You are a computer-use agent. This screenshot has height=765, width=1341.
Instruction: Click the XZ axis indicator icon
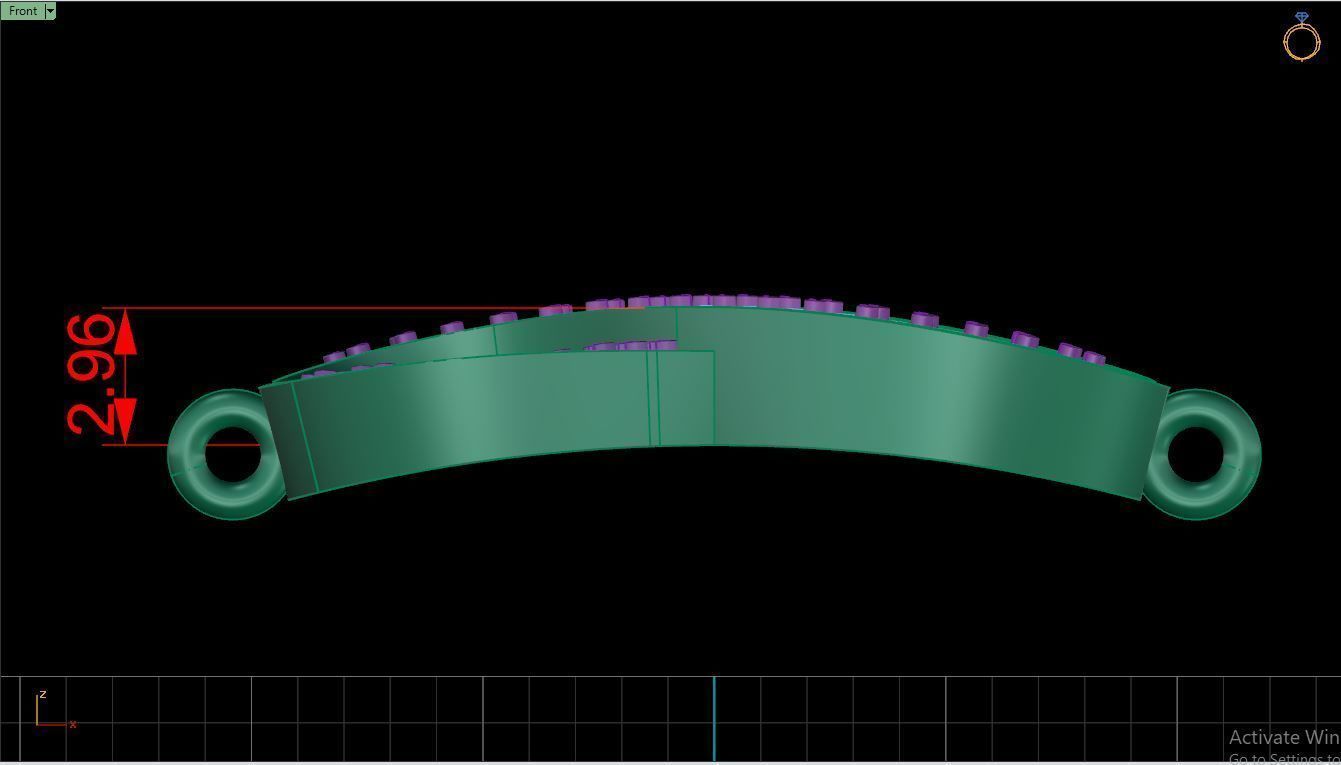(x=55, y=710)
